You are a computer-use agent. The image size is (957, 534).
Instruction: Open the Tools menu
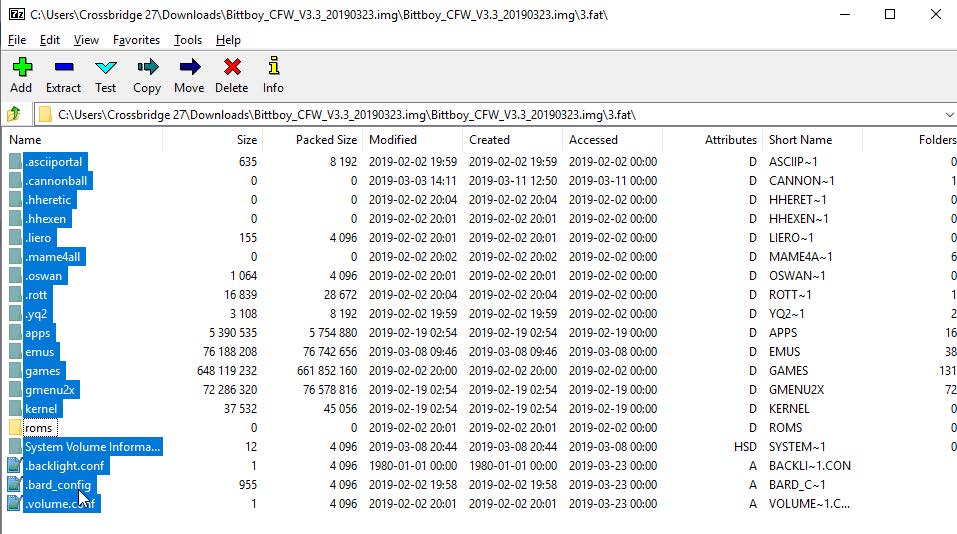[x=187, y=40]
